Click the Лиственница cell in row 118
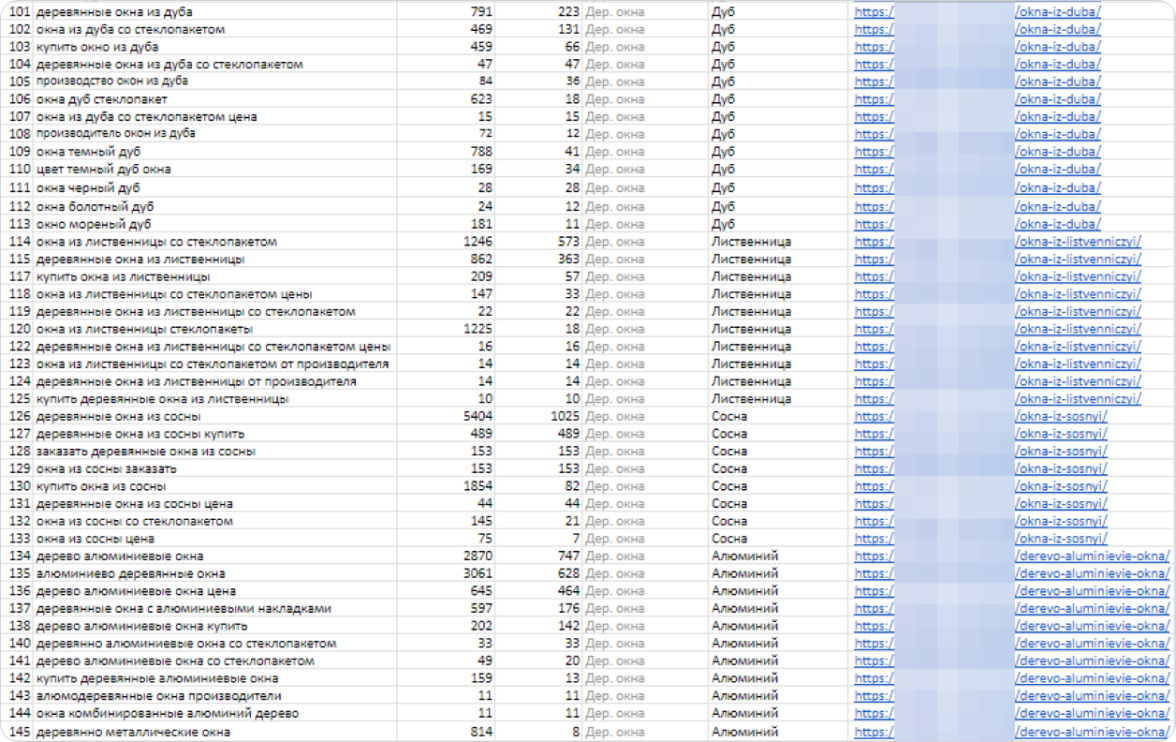The width and height of the screenshot is (1176, 742). point(751,294)
